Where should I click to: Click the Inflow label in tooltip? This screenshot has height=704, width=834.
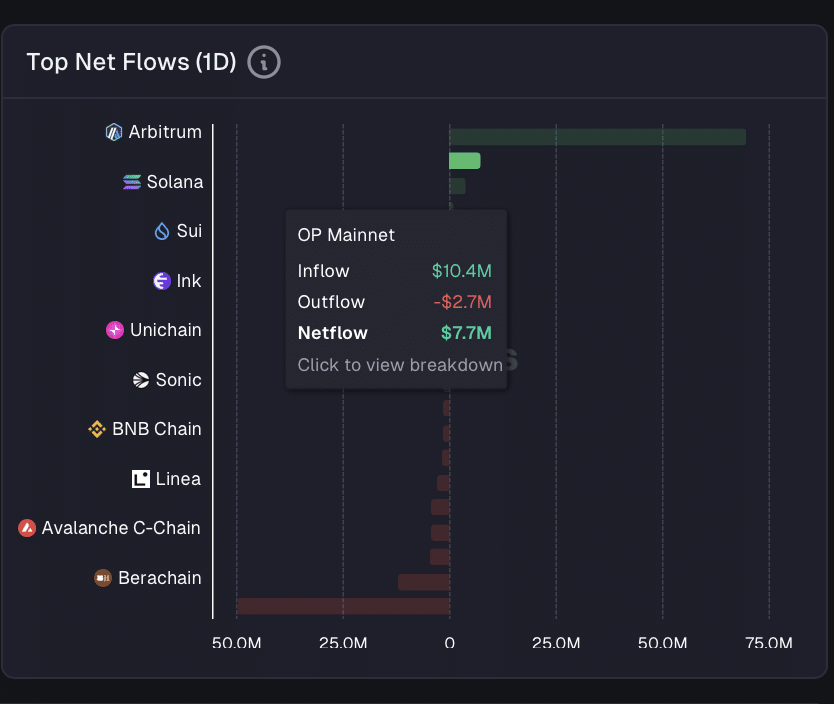tap(323, 271)
